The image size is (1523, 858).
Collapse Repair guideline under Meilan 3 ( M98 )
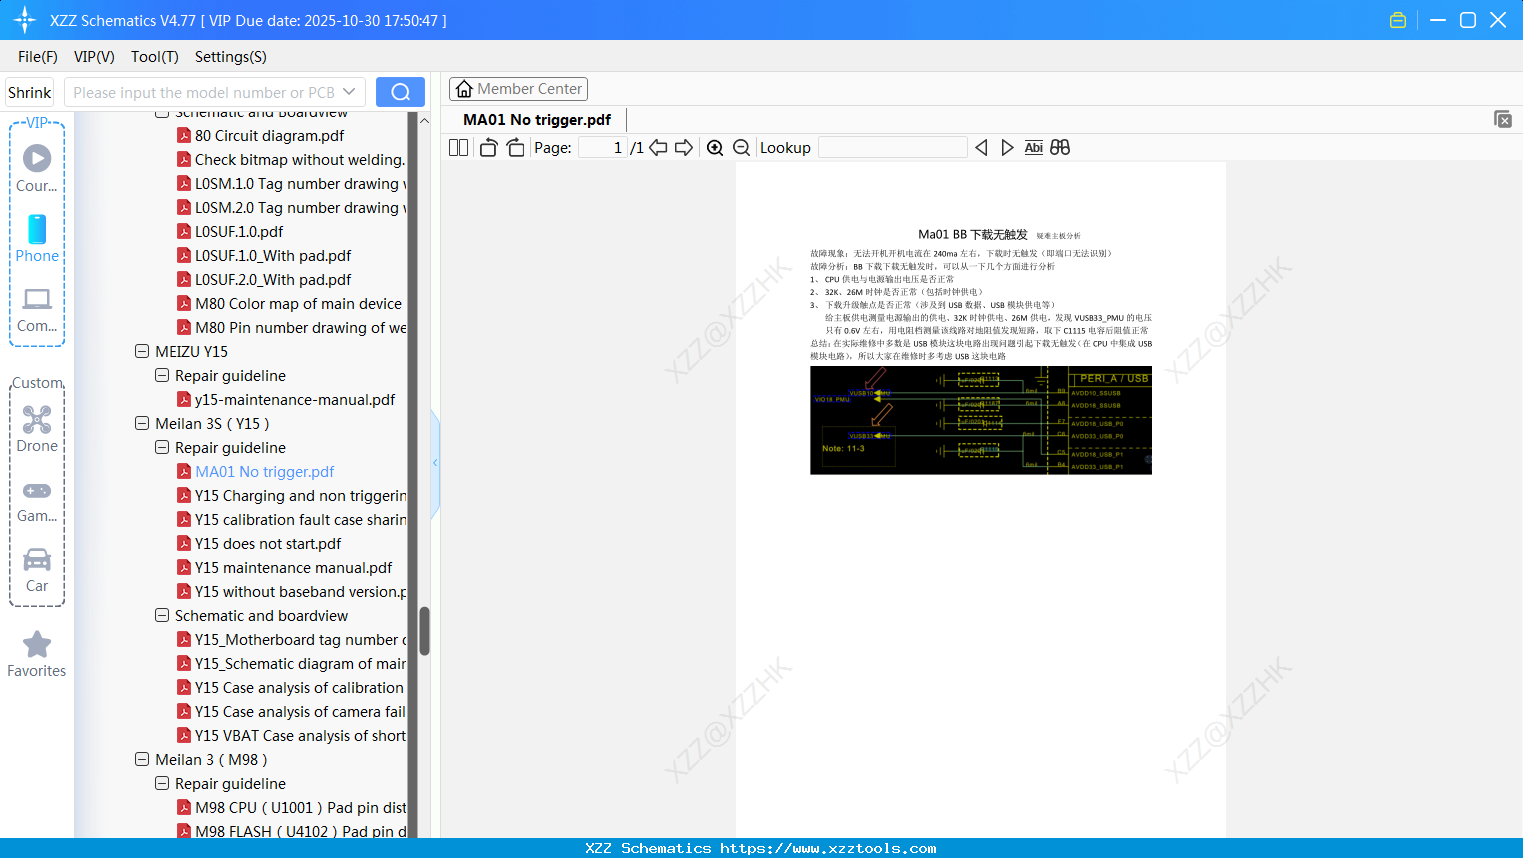click(162, 783)
